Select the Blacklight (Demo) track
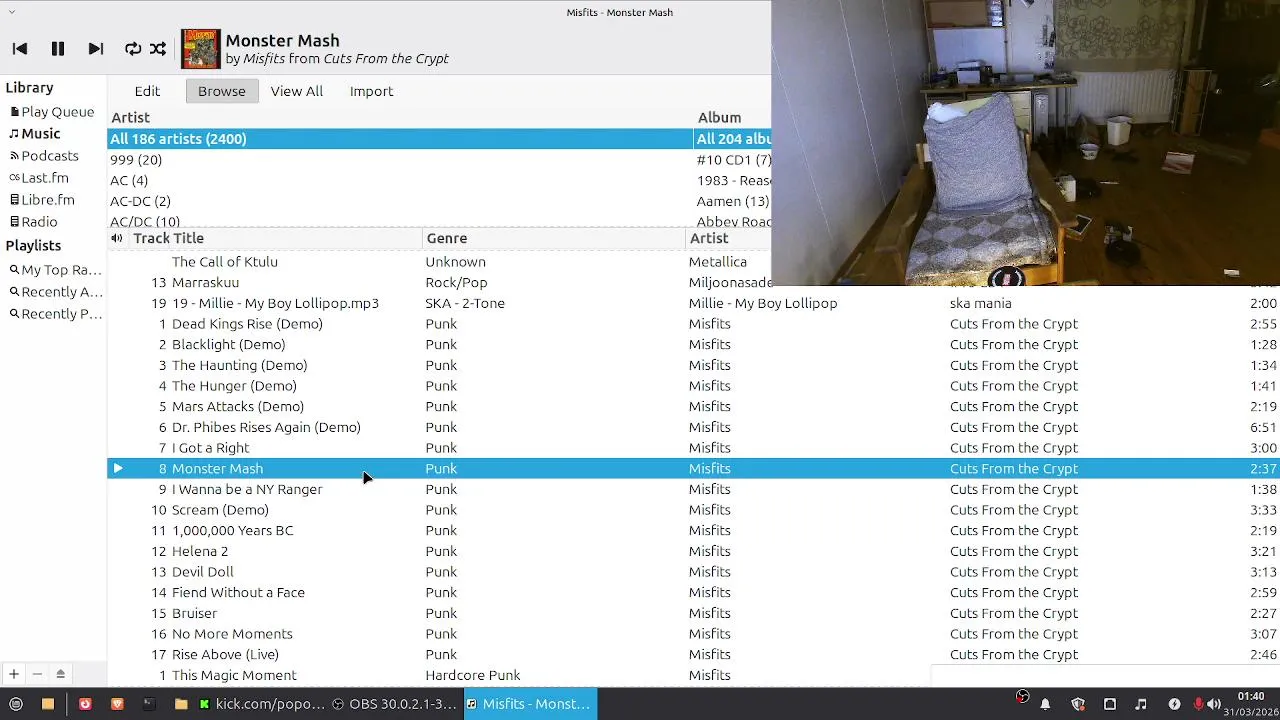This screenshot has height=720, width=1280. click(228, 345)
